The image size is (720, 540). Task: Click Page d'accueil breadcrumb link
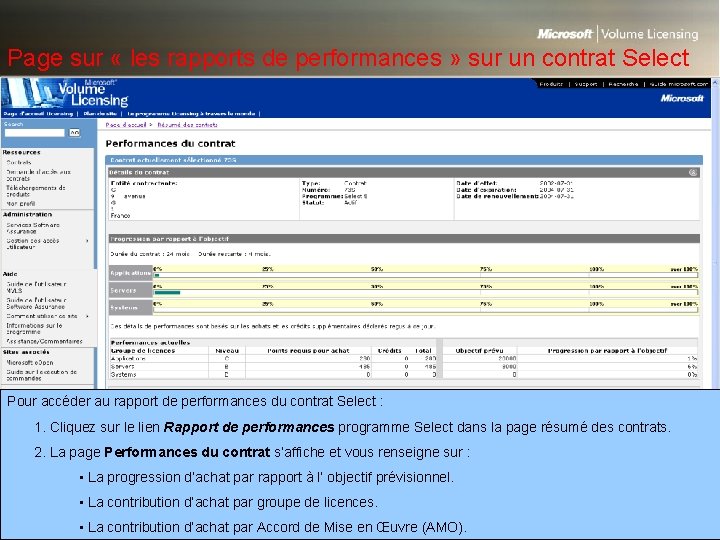click(x=125, y=125)
